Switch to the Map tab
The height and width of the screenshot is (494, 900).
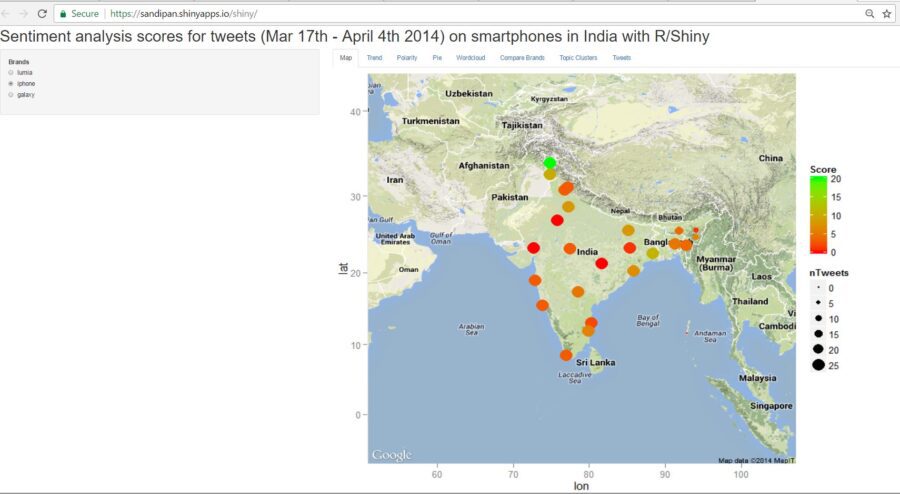tap(346, 57)
